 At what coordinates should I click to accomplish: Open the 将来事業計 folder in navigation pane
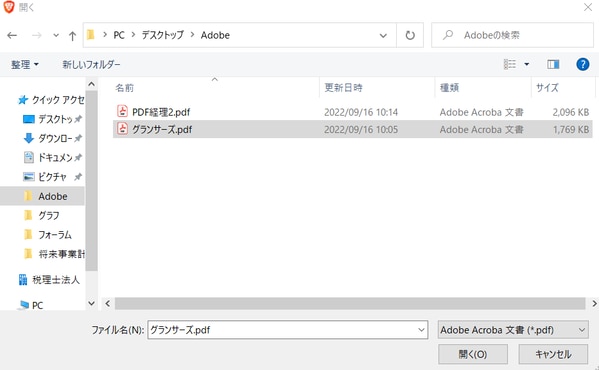pos(61,254)
